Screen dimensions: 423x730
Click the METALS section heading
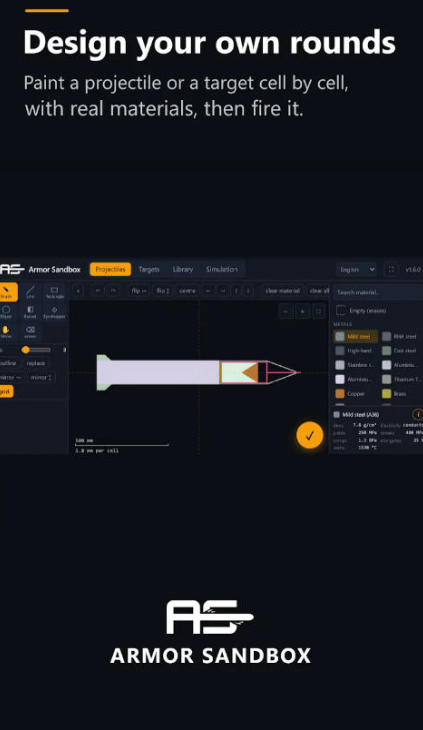click(x=342, y=324)
